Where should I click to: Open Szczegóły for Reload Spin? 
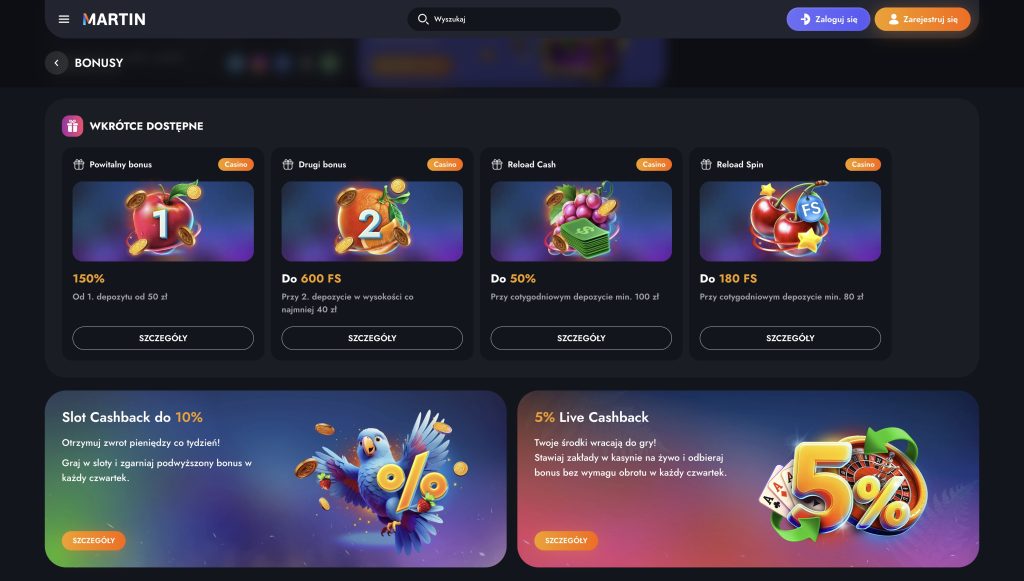790,338
